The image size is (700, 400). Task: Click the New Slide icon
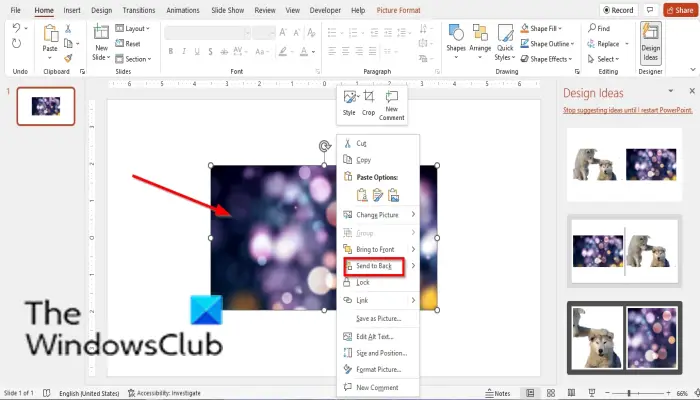coord(101,33)
